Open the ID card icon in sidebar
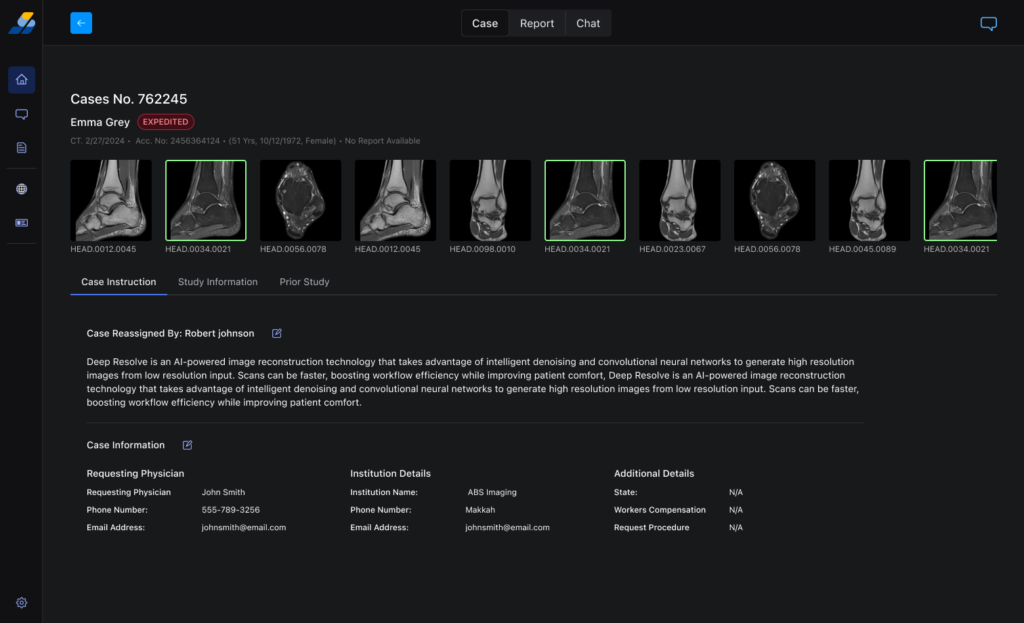 [x=22, y=223]
